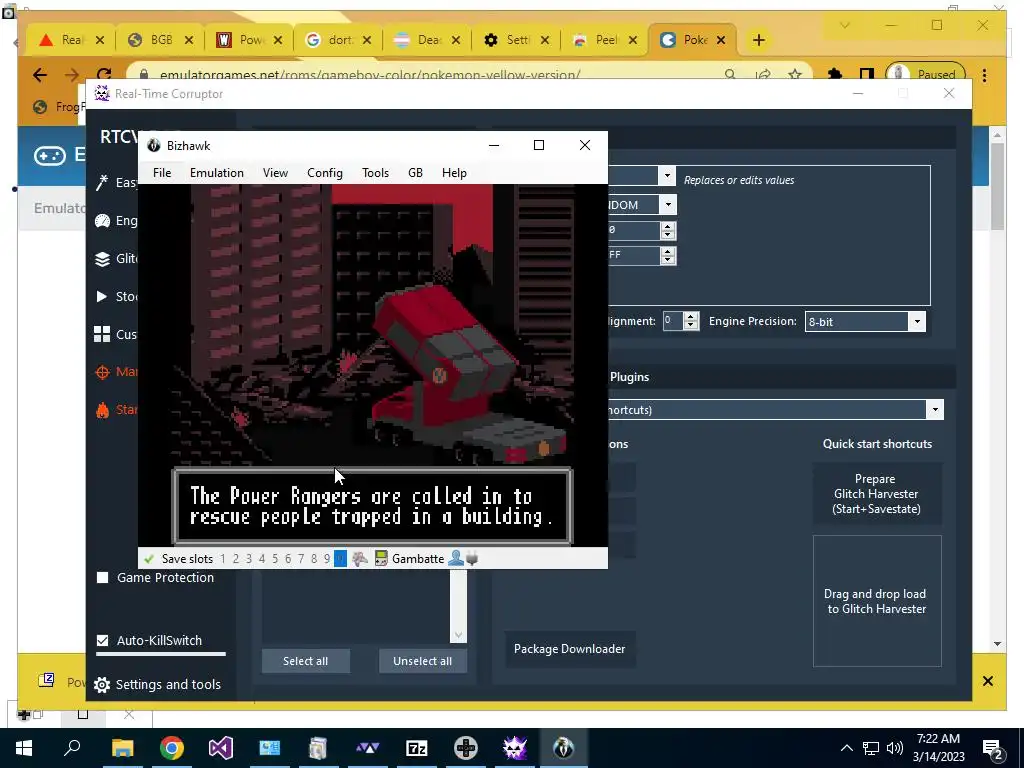Screen dimensions: 1024x768
Task: Click the volume icon in system tray
Action: 895,748
